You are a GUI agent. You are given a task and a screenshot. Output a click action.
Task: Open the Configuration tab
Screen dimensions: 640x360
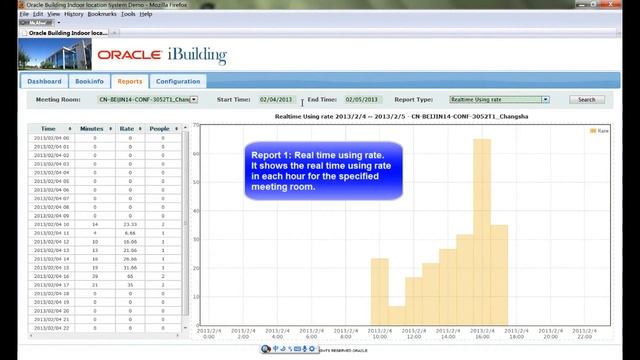pos(178,81)
